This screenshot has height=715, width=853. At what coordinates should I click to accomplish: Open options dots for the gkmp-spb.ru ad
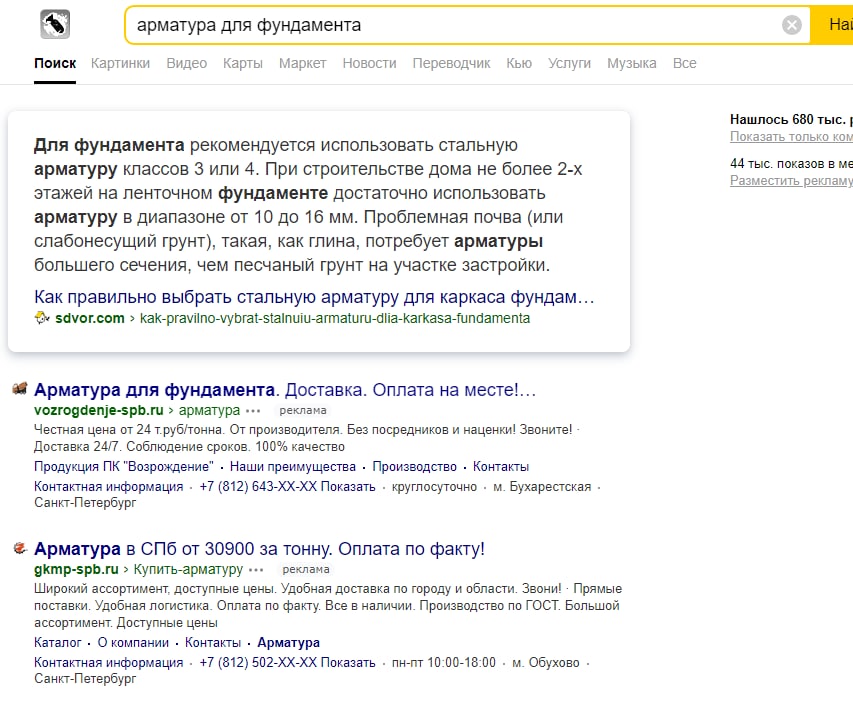pos(256,570)
